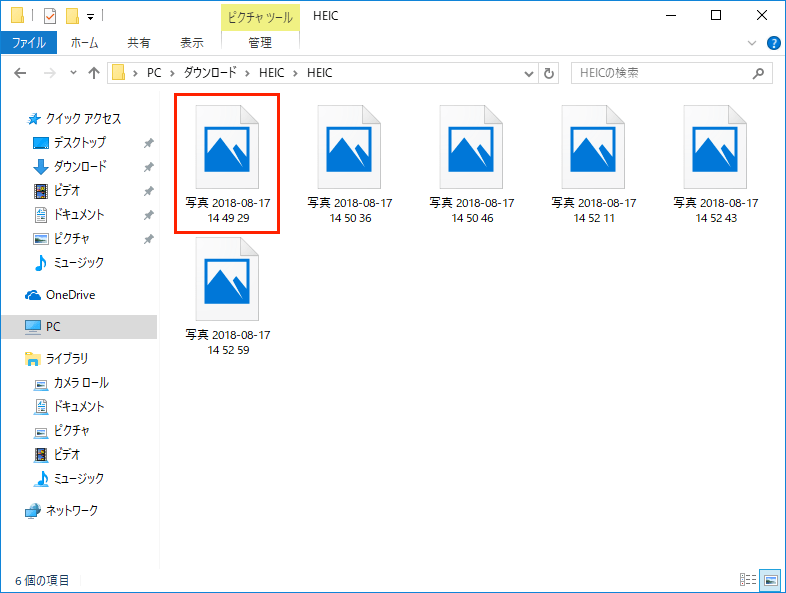The height and width of the screenshot is (593, 786).
Task: Expand the address bar history dropdown
Action: 528,74
